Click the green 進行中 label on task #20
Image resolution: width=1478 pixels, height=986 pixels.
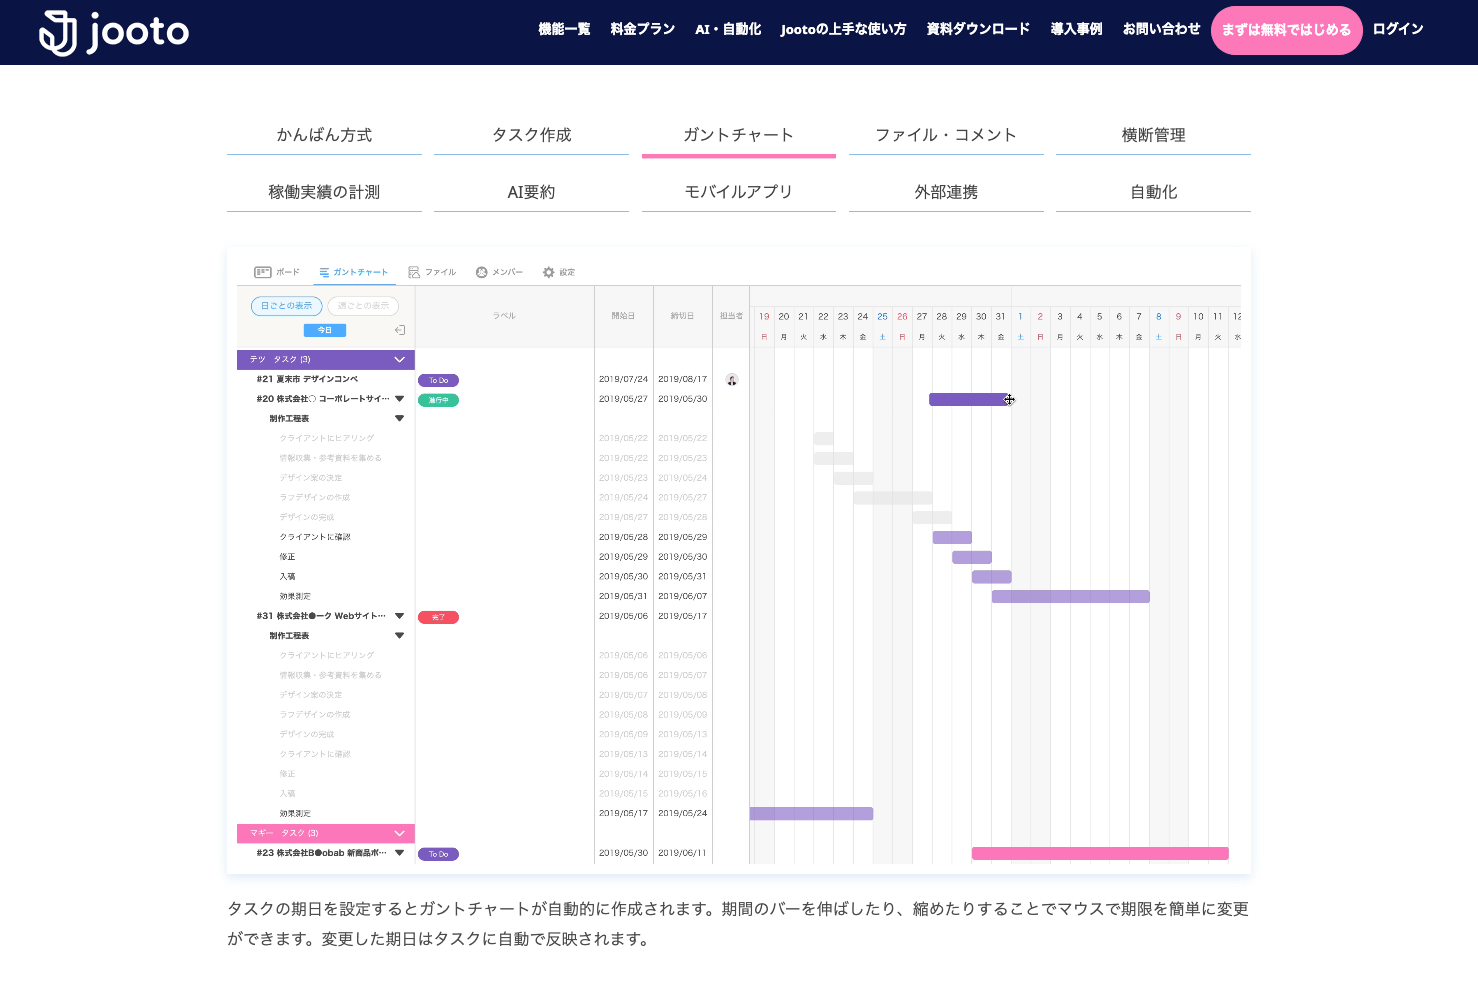(438, 400)
